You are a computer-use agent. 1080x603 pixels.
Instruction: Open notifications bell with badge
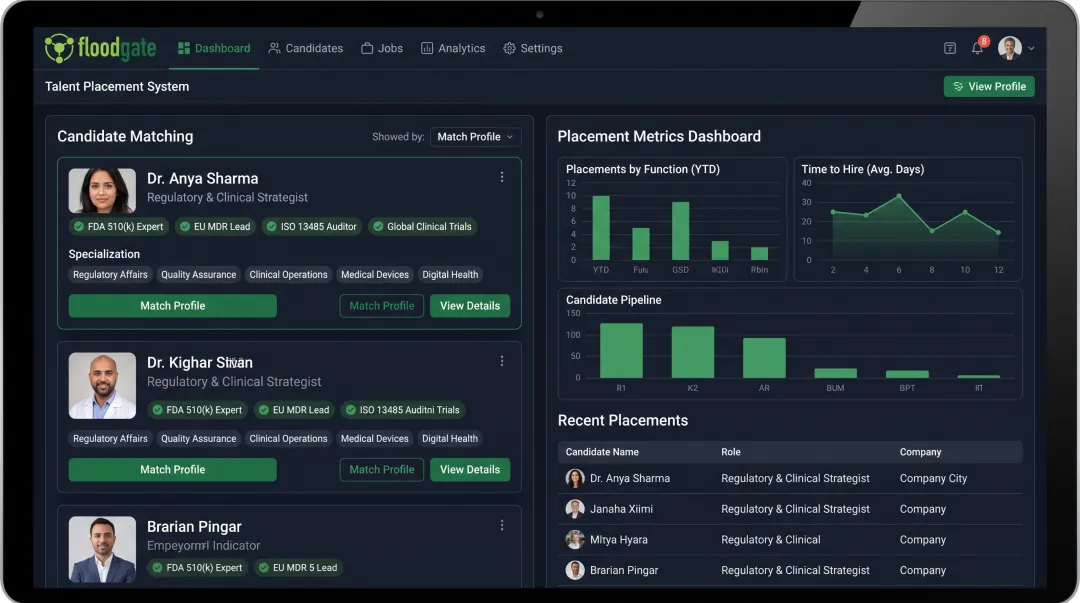pos(978,48)
